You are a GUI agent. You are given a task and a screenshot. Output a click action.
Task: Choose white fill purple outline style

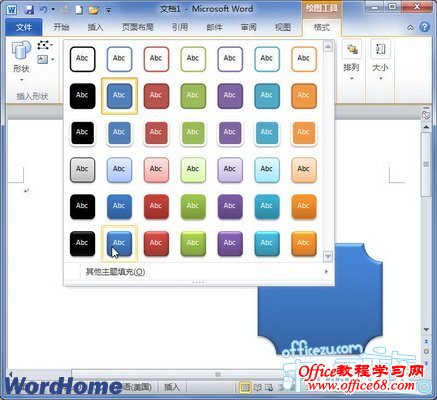tap(230, 59)
